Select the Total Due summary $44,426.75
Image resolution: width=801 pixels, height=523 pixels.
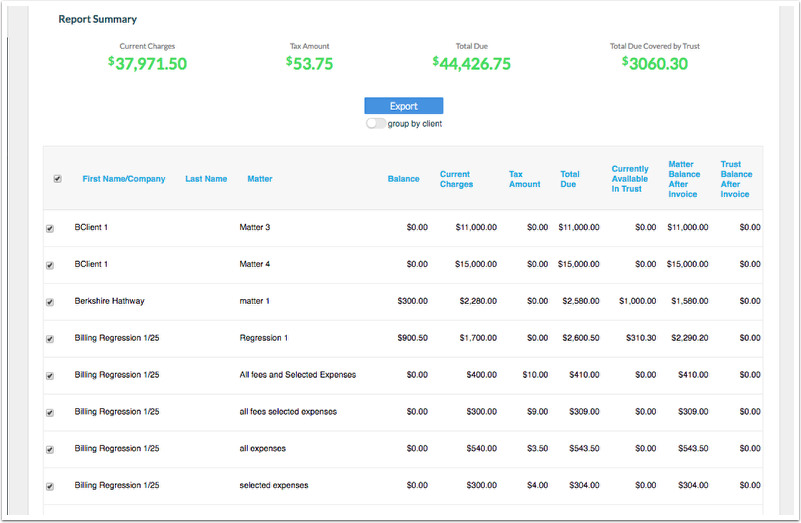click(472, 63)
